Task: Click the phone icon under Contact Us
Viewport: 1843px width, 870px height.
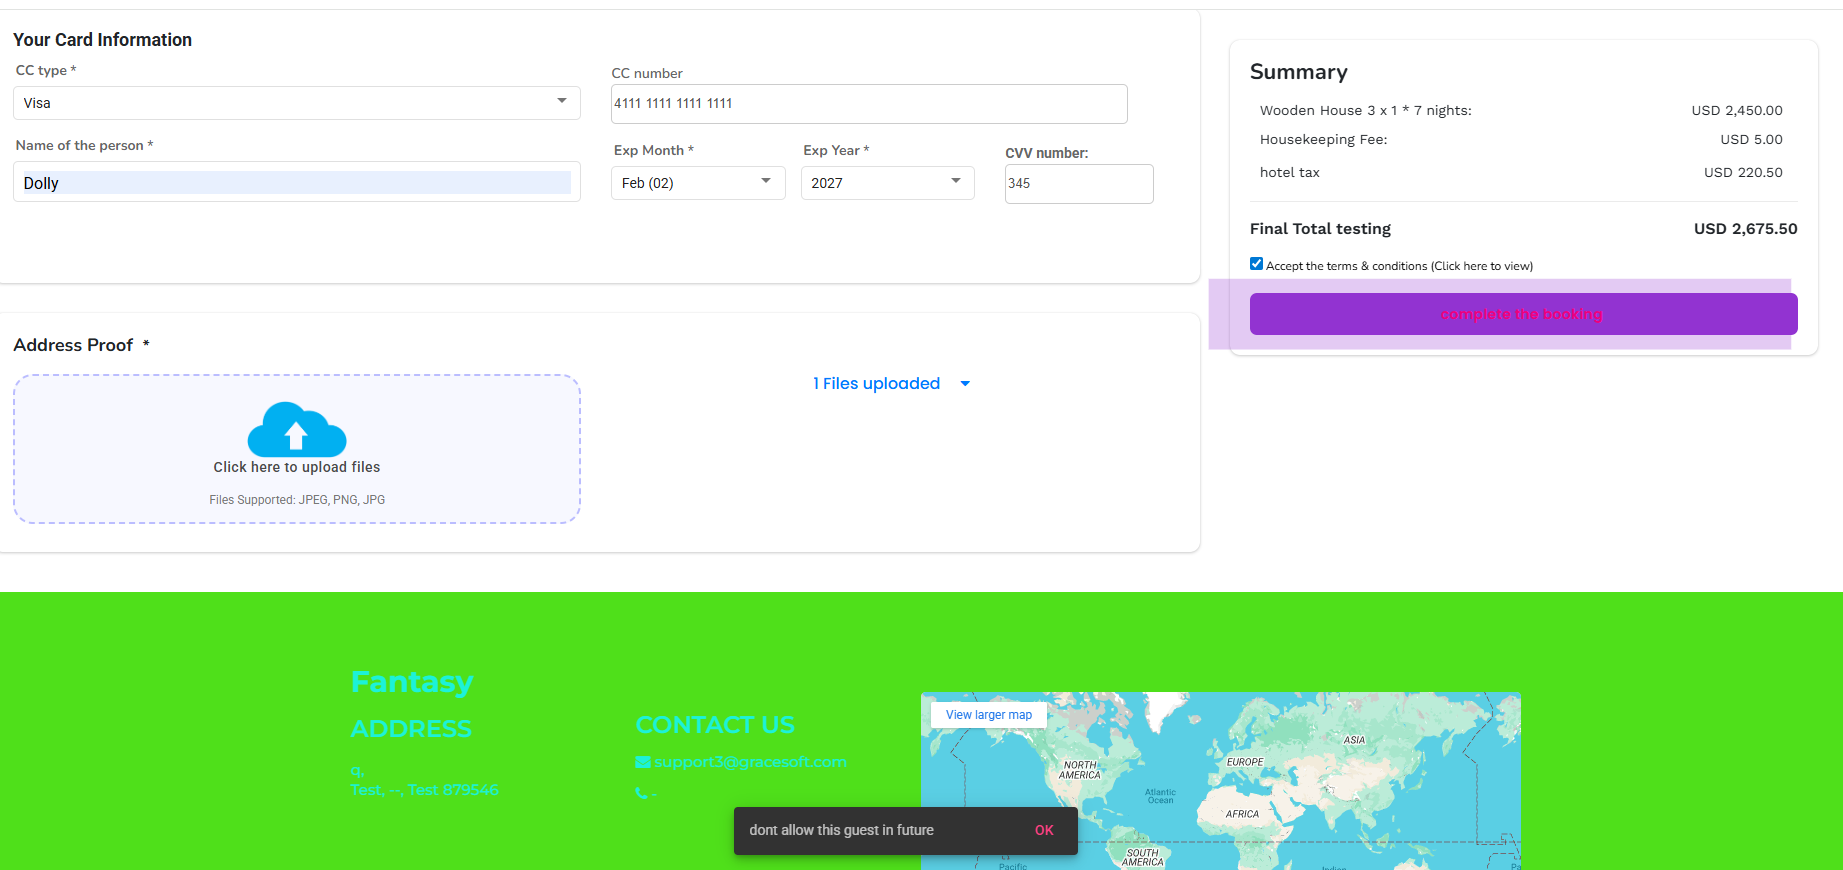Action: point(642,793)
